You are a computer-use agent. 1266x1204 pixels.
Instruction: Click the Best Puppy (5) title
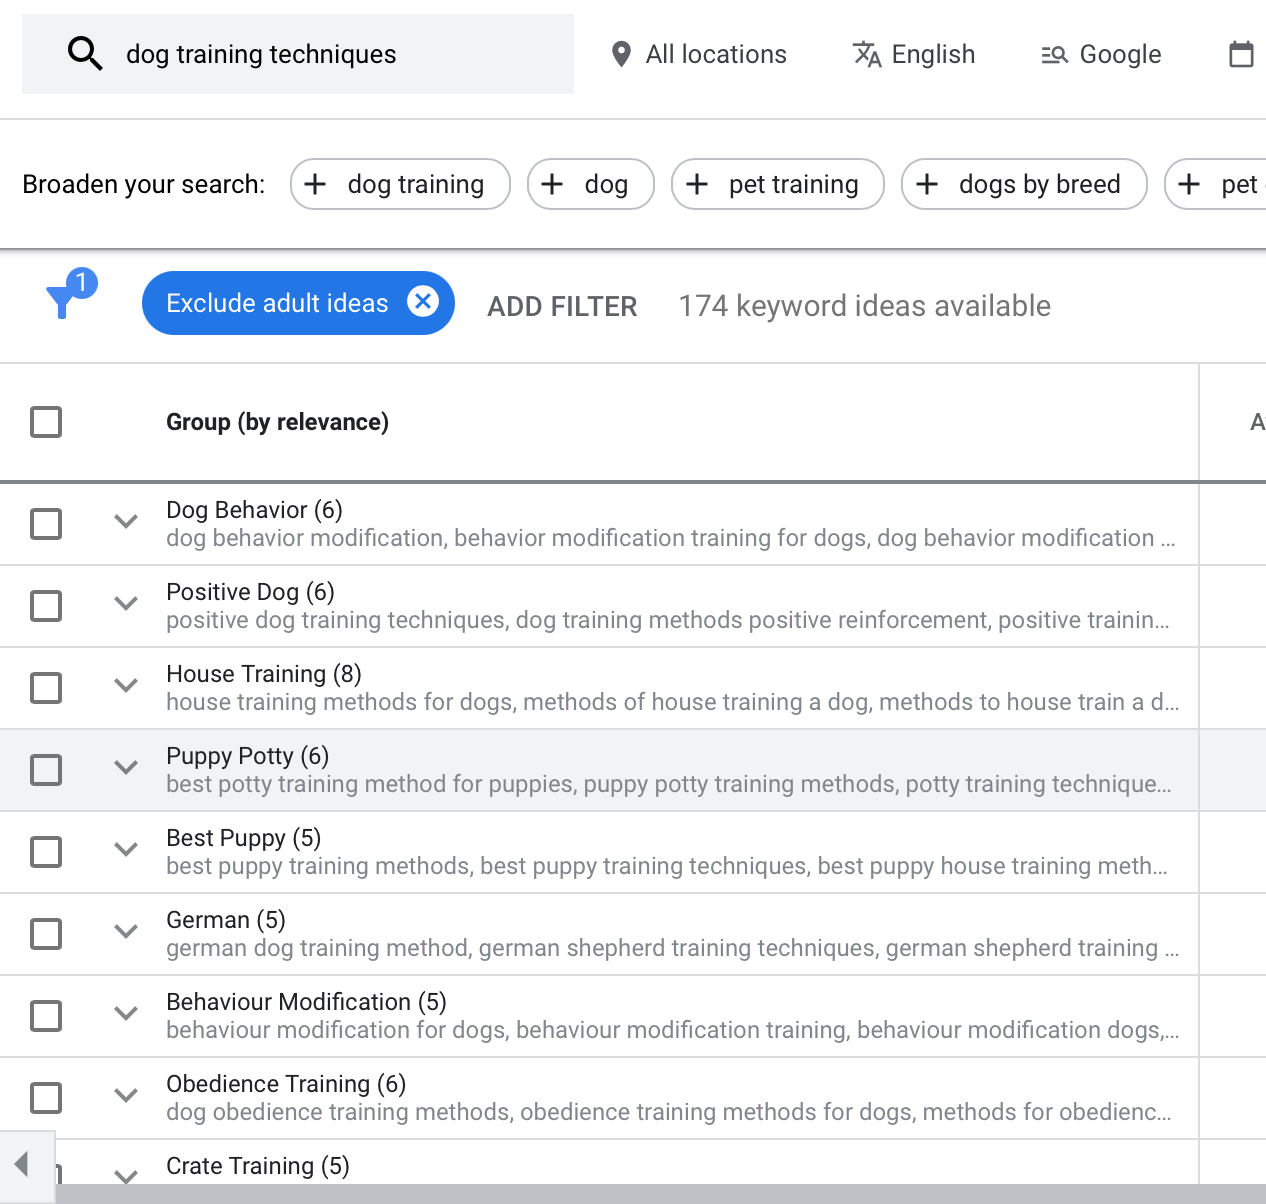(x=243, y=838)
